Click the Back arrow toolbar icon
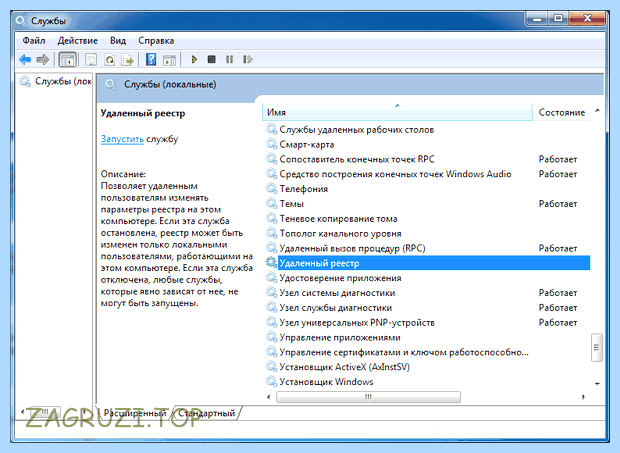620x453 pixels. [25, 60]
